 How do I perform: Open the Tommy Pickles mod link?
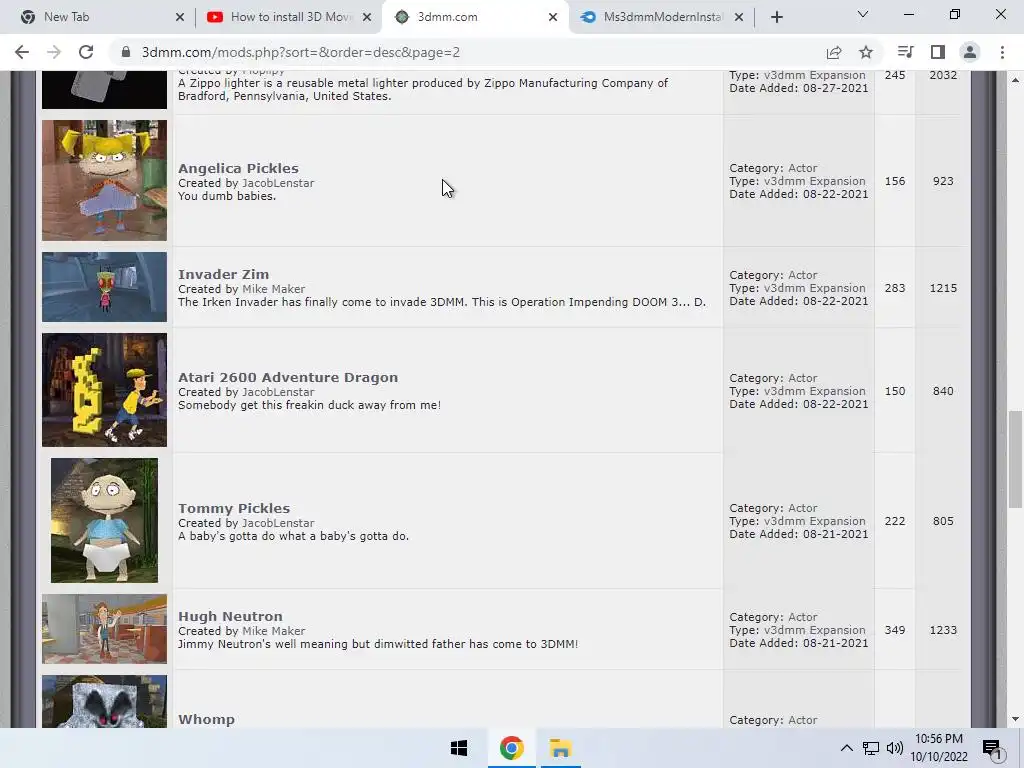coord(234,508)
